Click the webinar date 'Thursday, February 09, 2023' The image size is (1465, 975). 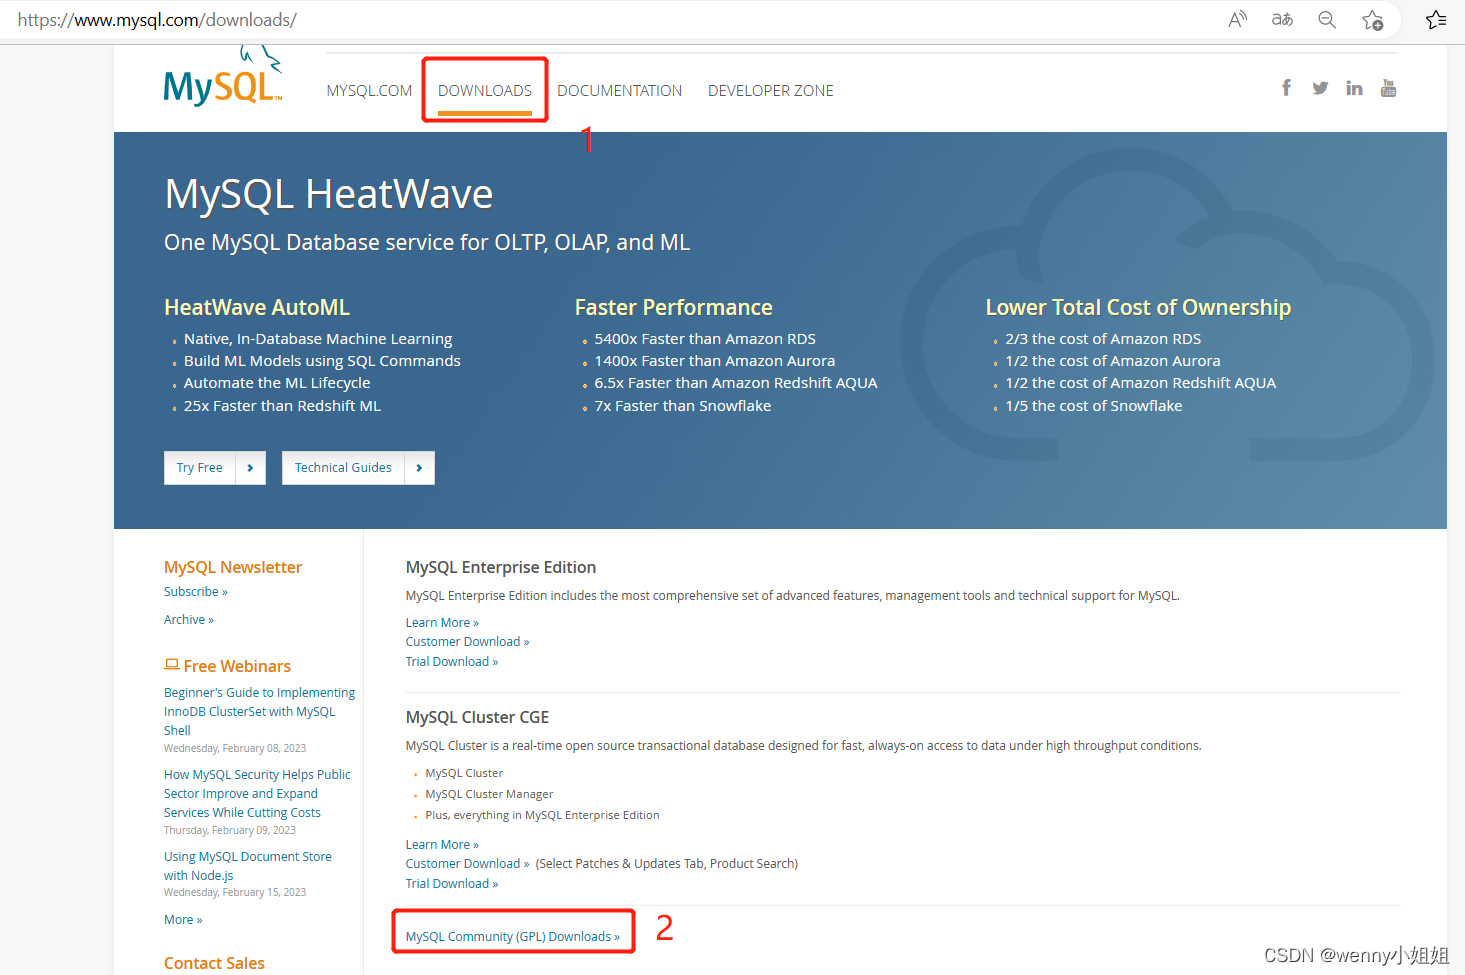click(230, 830)
